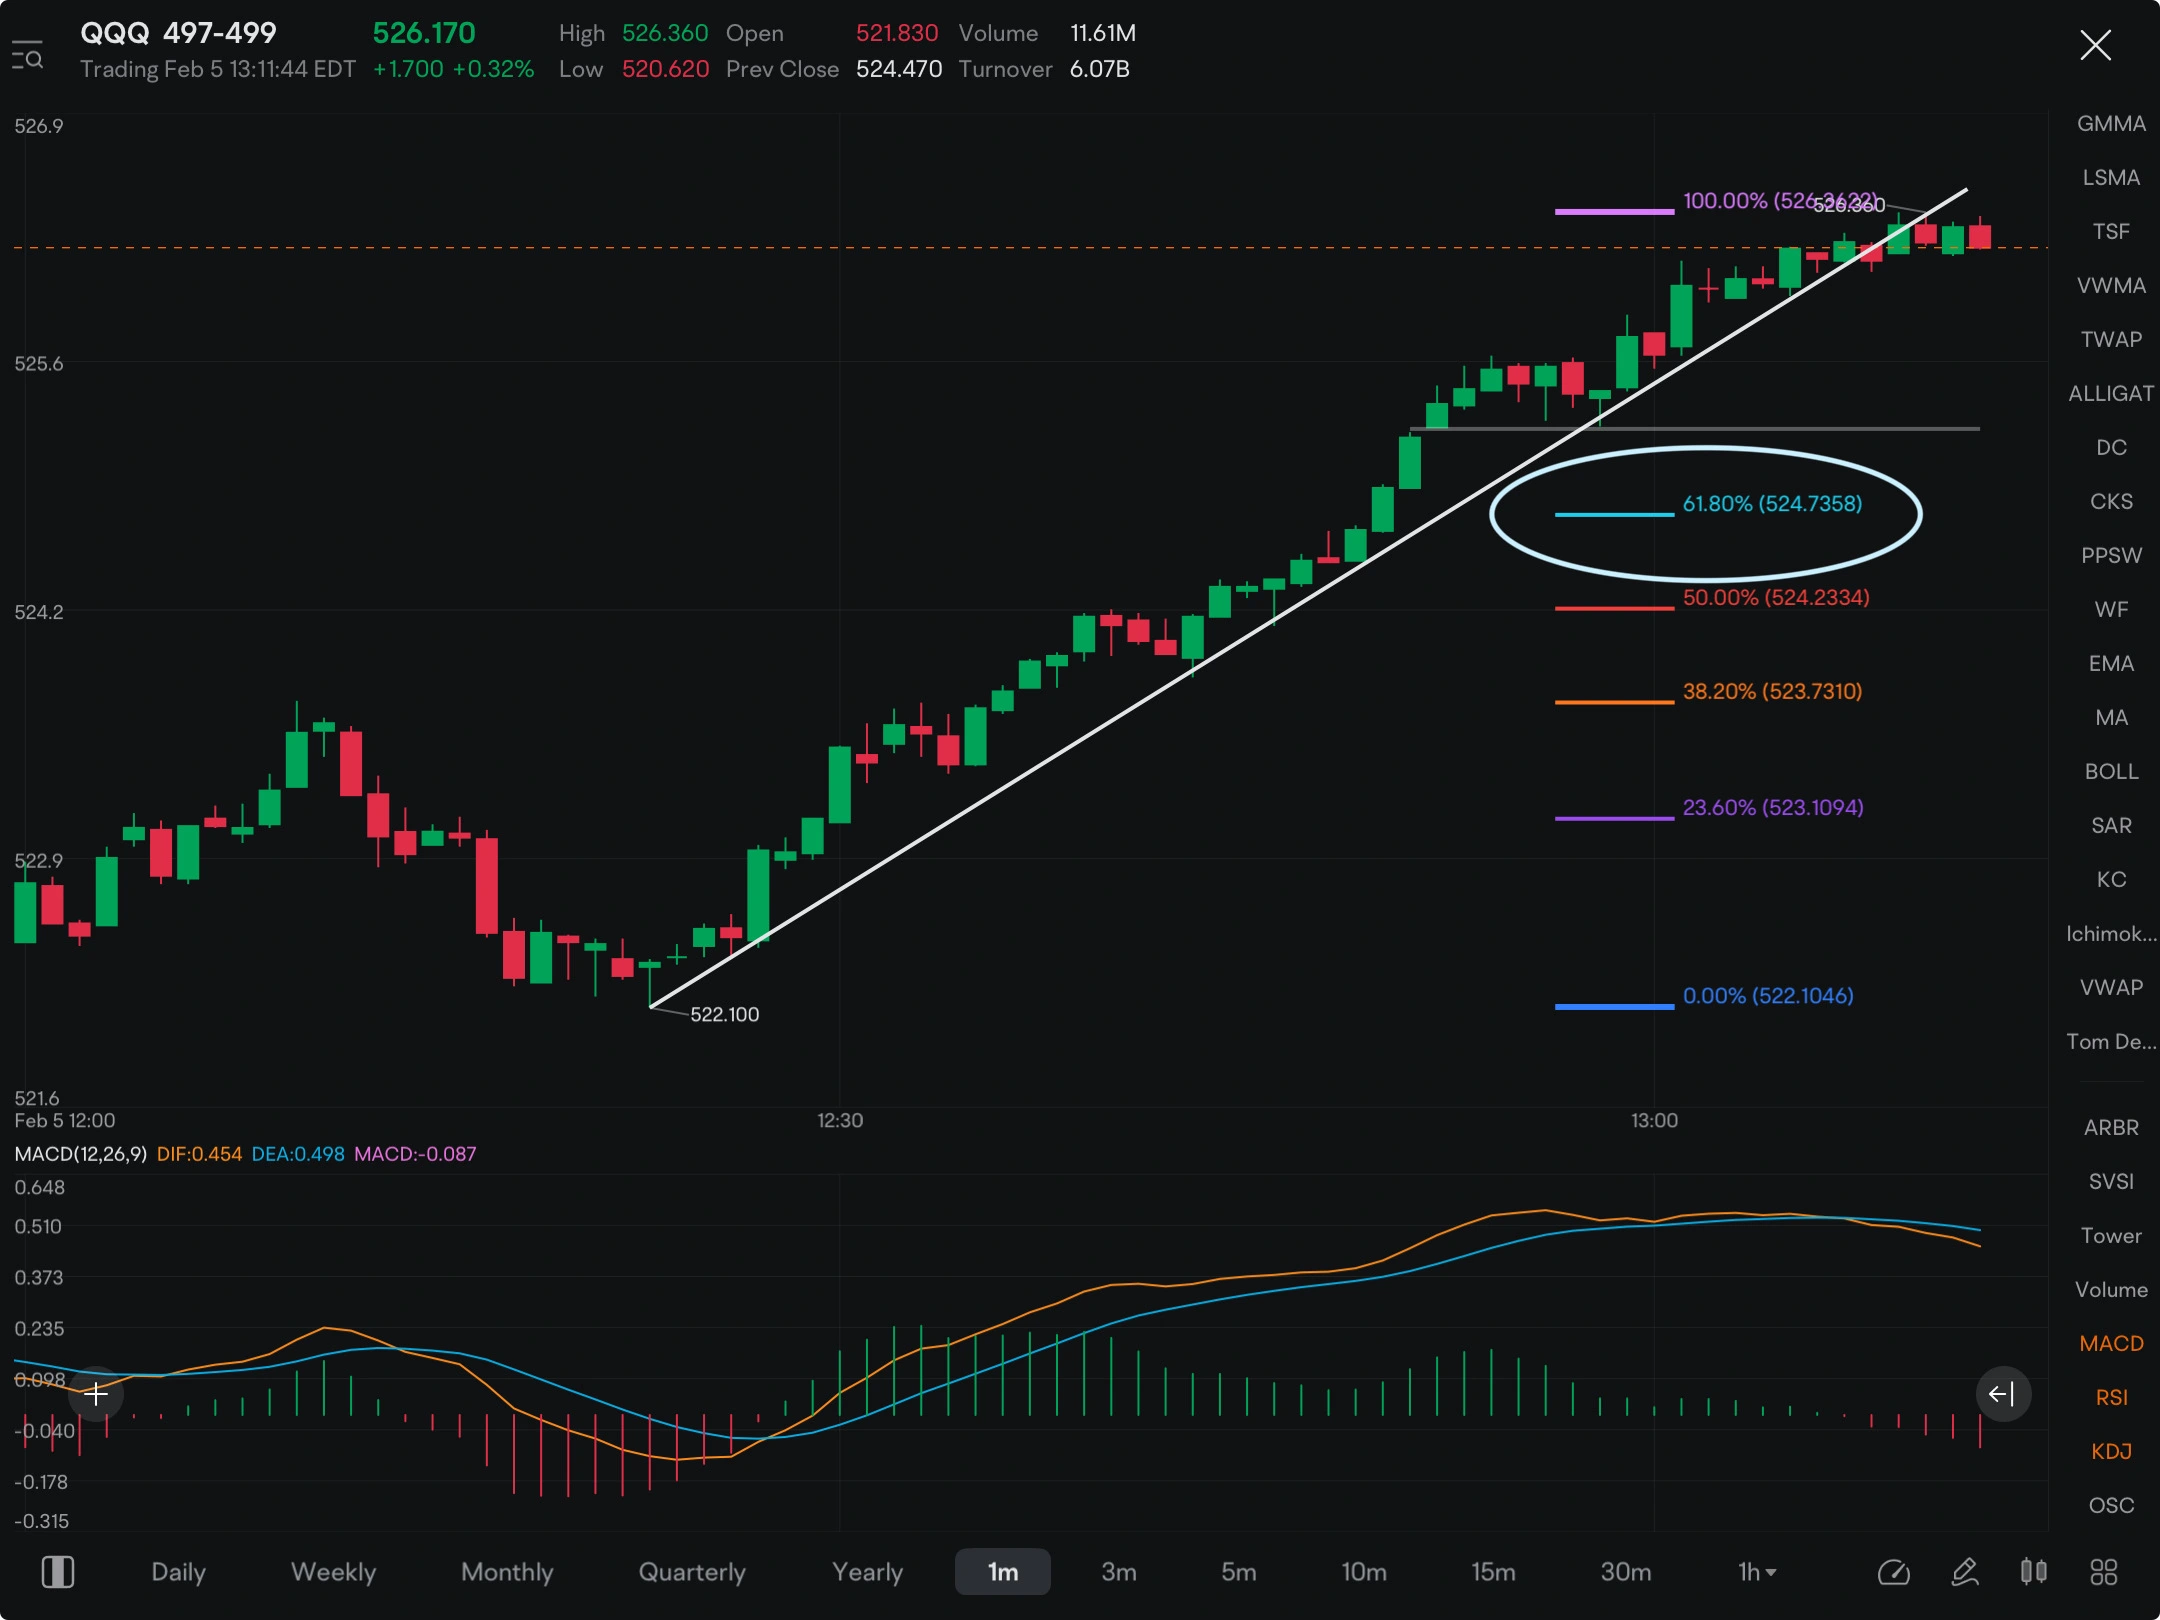Screen dimensions: 2160x1620
Task: Show the SVSI sub-chart indicator
Action: click(x=2111, y=1182)
